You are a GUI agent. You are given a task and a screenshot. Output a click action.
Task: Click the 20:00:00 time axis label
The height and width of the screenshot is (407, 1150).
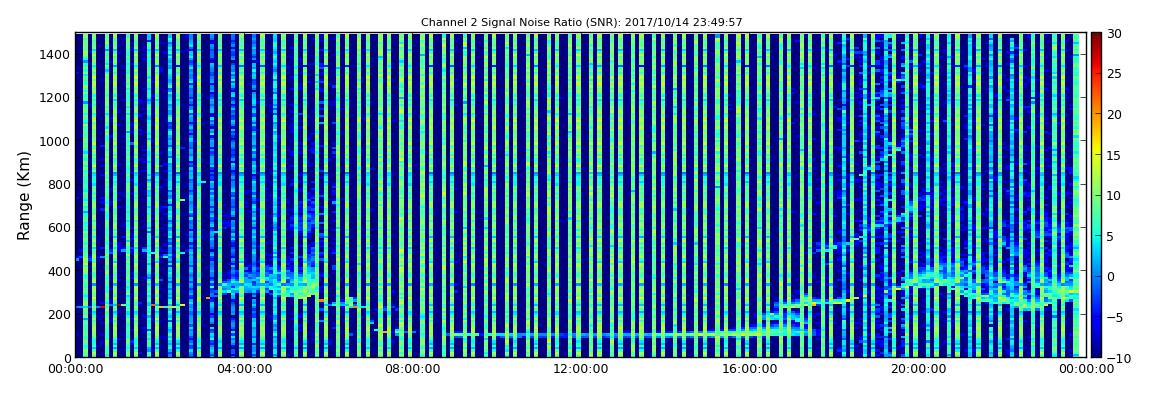[x=918, y=370]
